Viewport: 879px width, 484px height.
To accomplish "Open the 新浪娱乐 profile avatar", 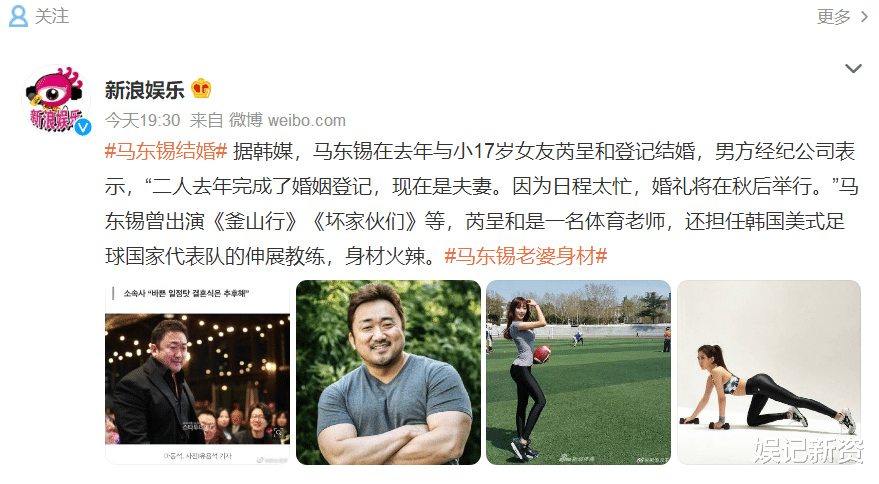I will (x=56, y=100).
